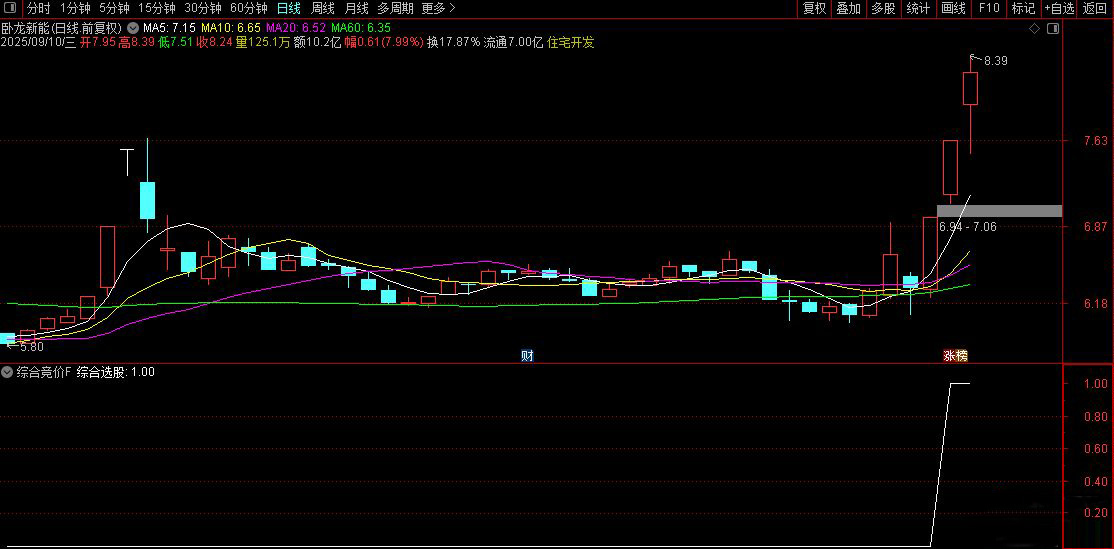Click the MA5: 7.15 label

coord(169,28)
